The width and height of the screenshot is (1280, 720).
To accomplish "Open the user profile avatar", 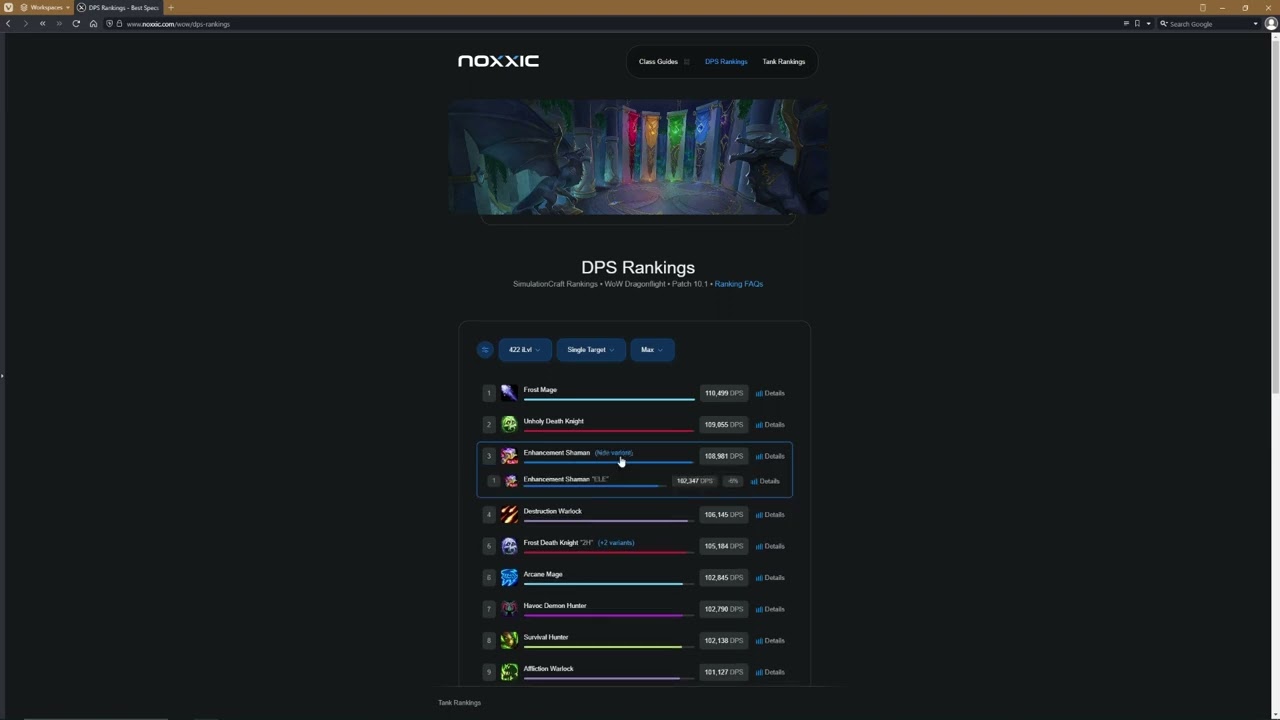I will [1271, 23].
